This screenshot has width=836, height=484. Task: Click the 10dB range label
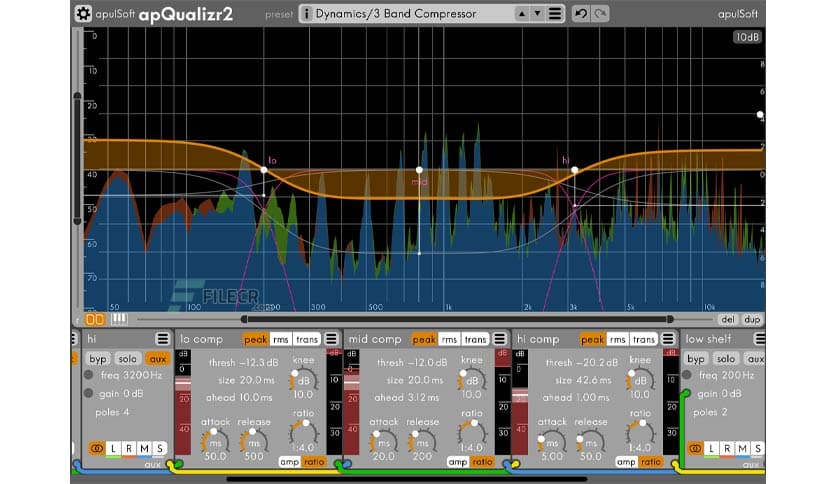pos(746,37)
